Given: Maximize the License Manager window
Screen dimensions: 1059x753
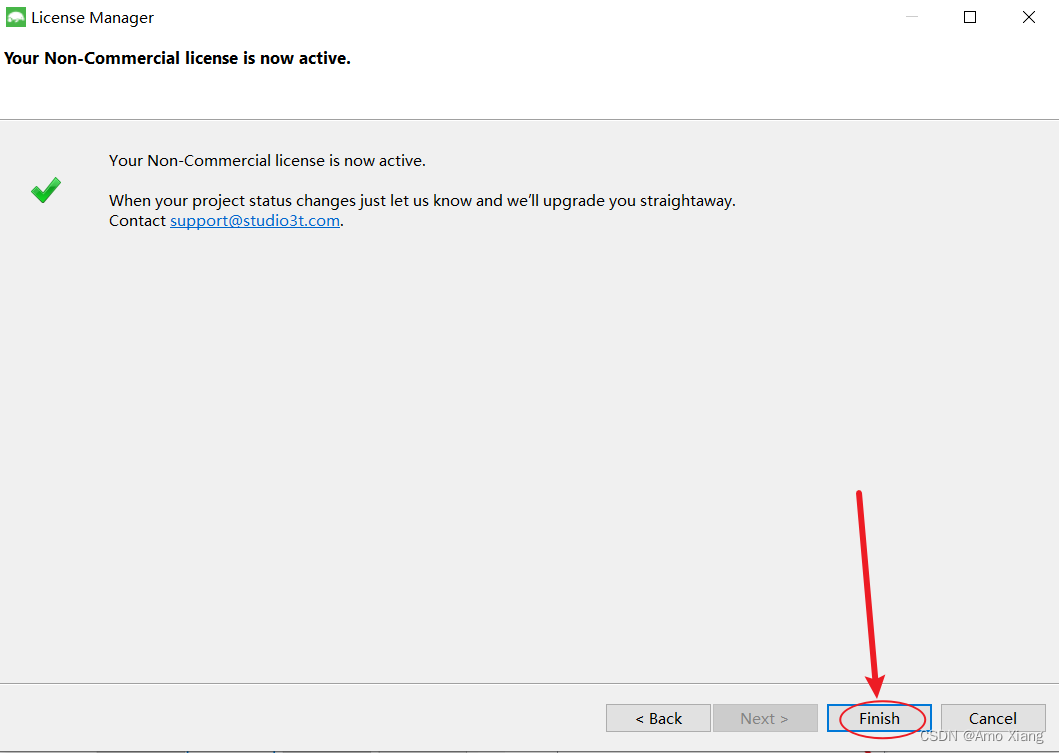Looking at the screenshot, I should [970, 17].
